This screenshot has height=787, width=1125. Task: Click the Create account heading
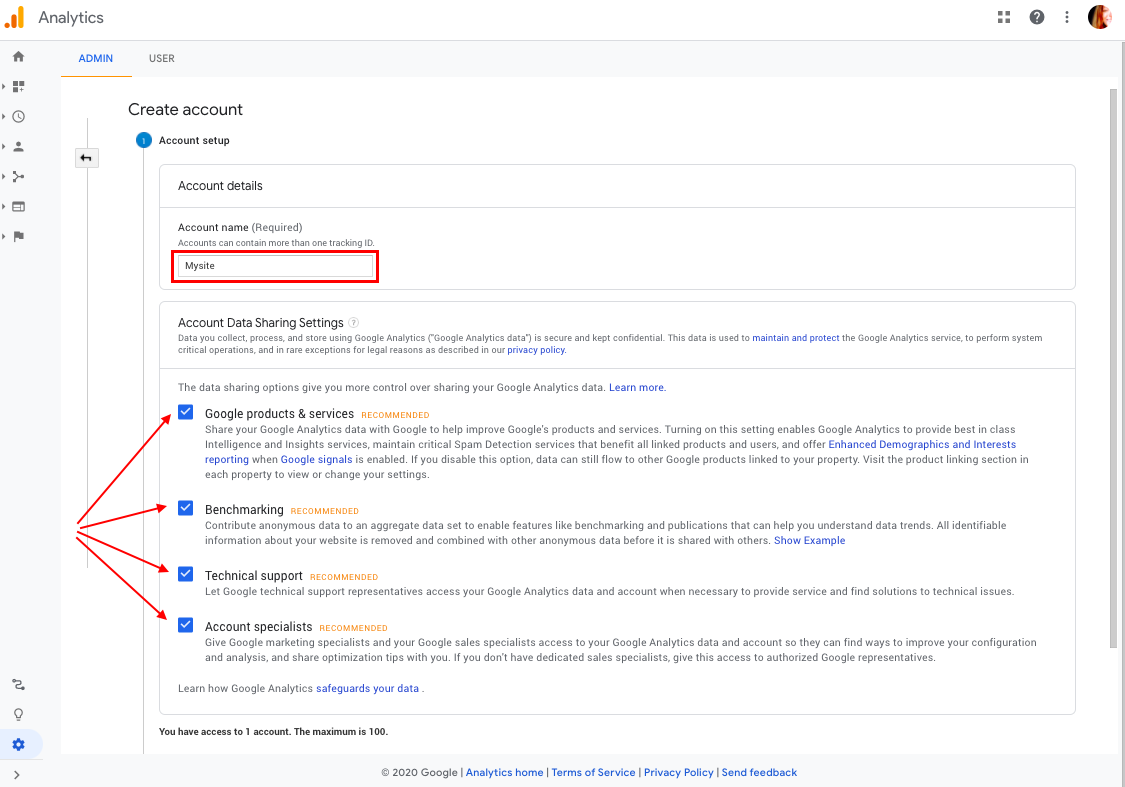point(185,110)
